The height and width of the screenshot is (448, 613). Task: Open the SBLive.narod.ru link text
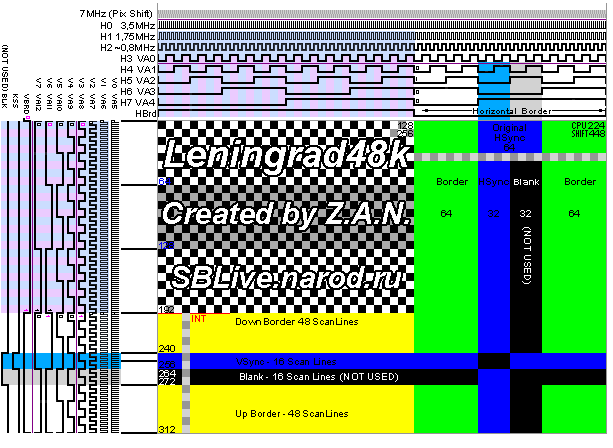287,277
